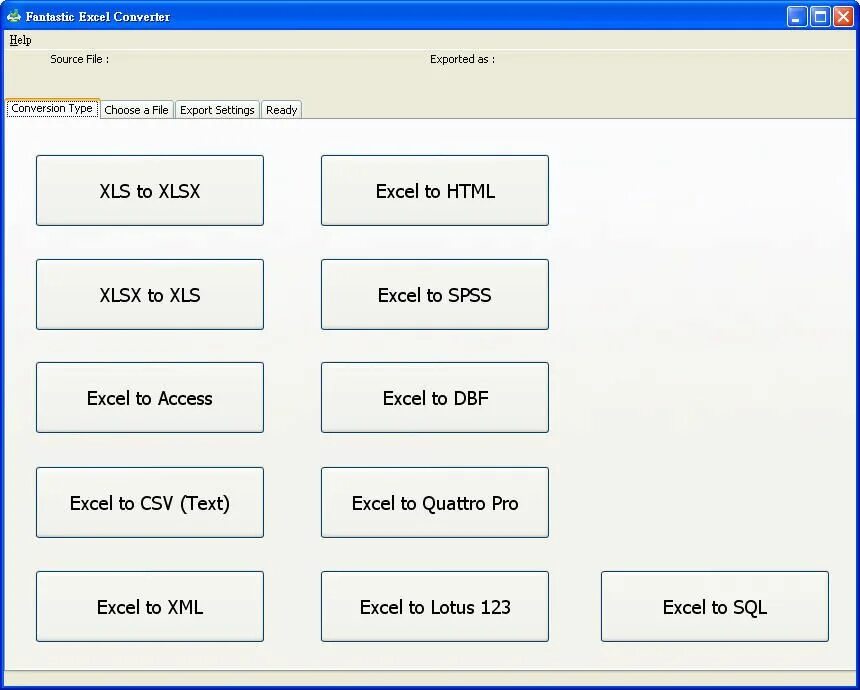The width and height of the screenshot is (860, 690).
Task: Select Excel to Access conversion
Action: pyautogui.click(x=150, y=398)
